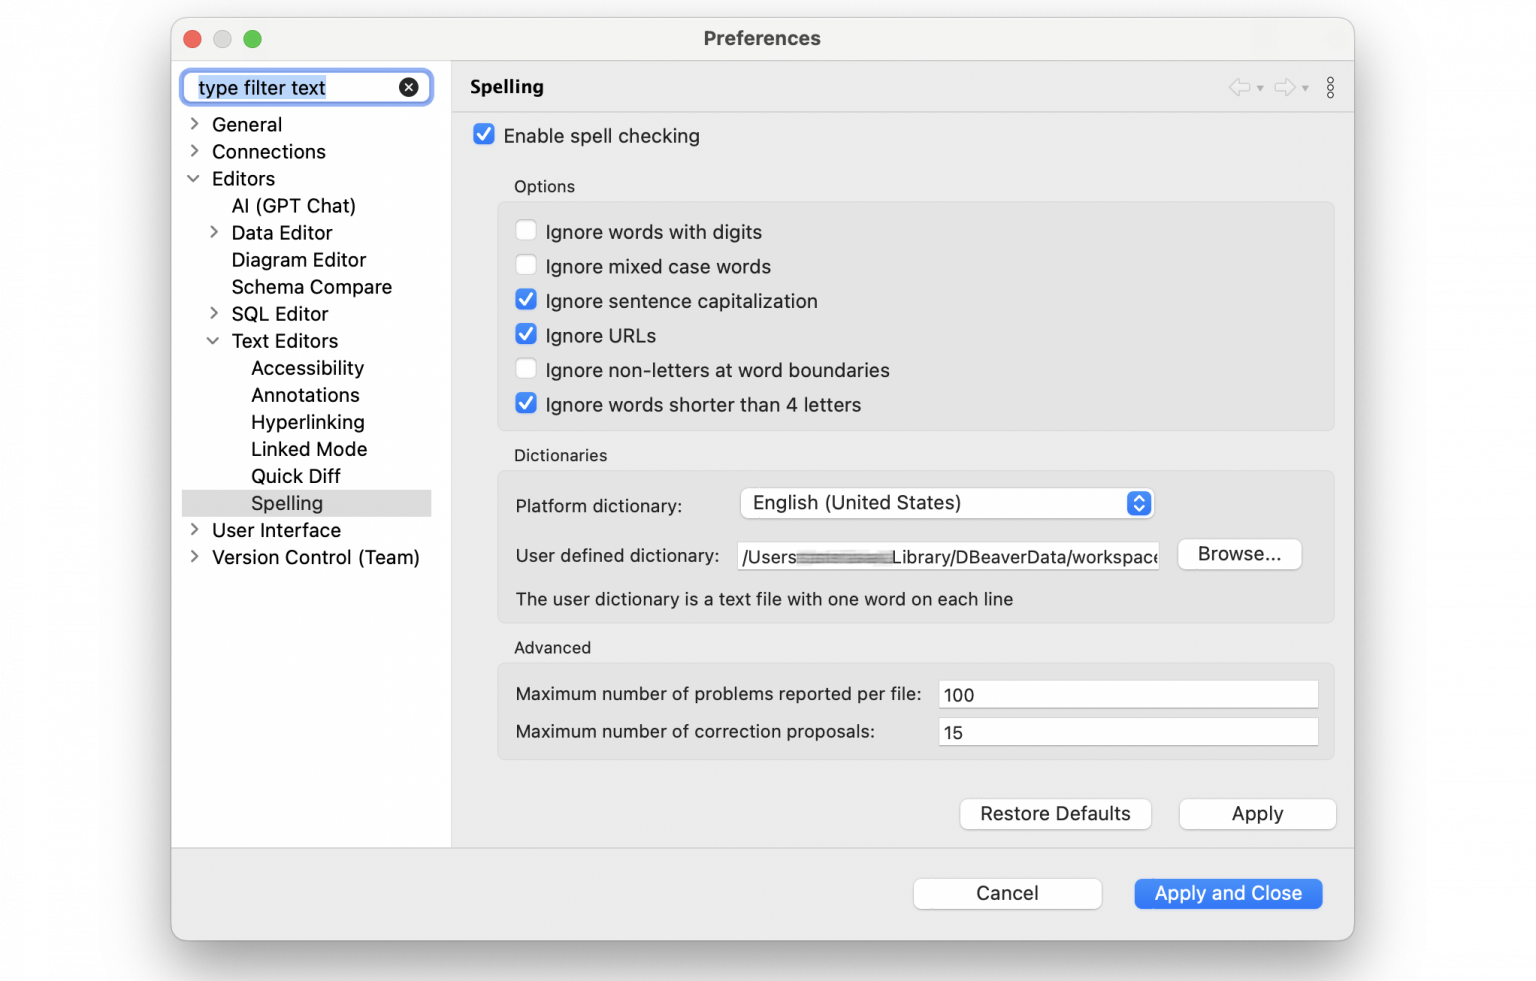The image size is (1536, 981).
Task: Open the three-dot view menu icon
Action: tap(1330, 88)
